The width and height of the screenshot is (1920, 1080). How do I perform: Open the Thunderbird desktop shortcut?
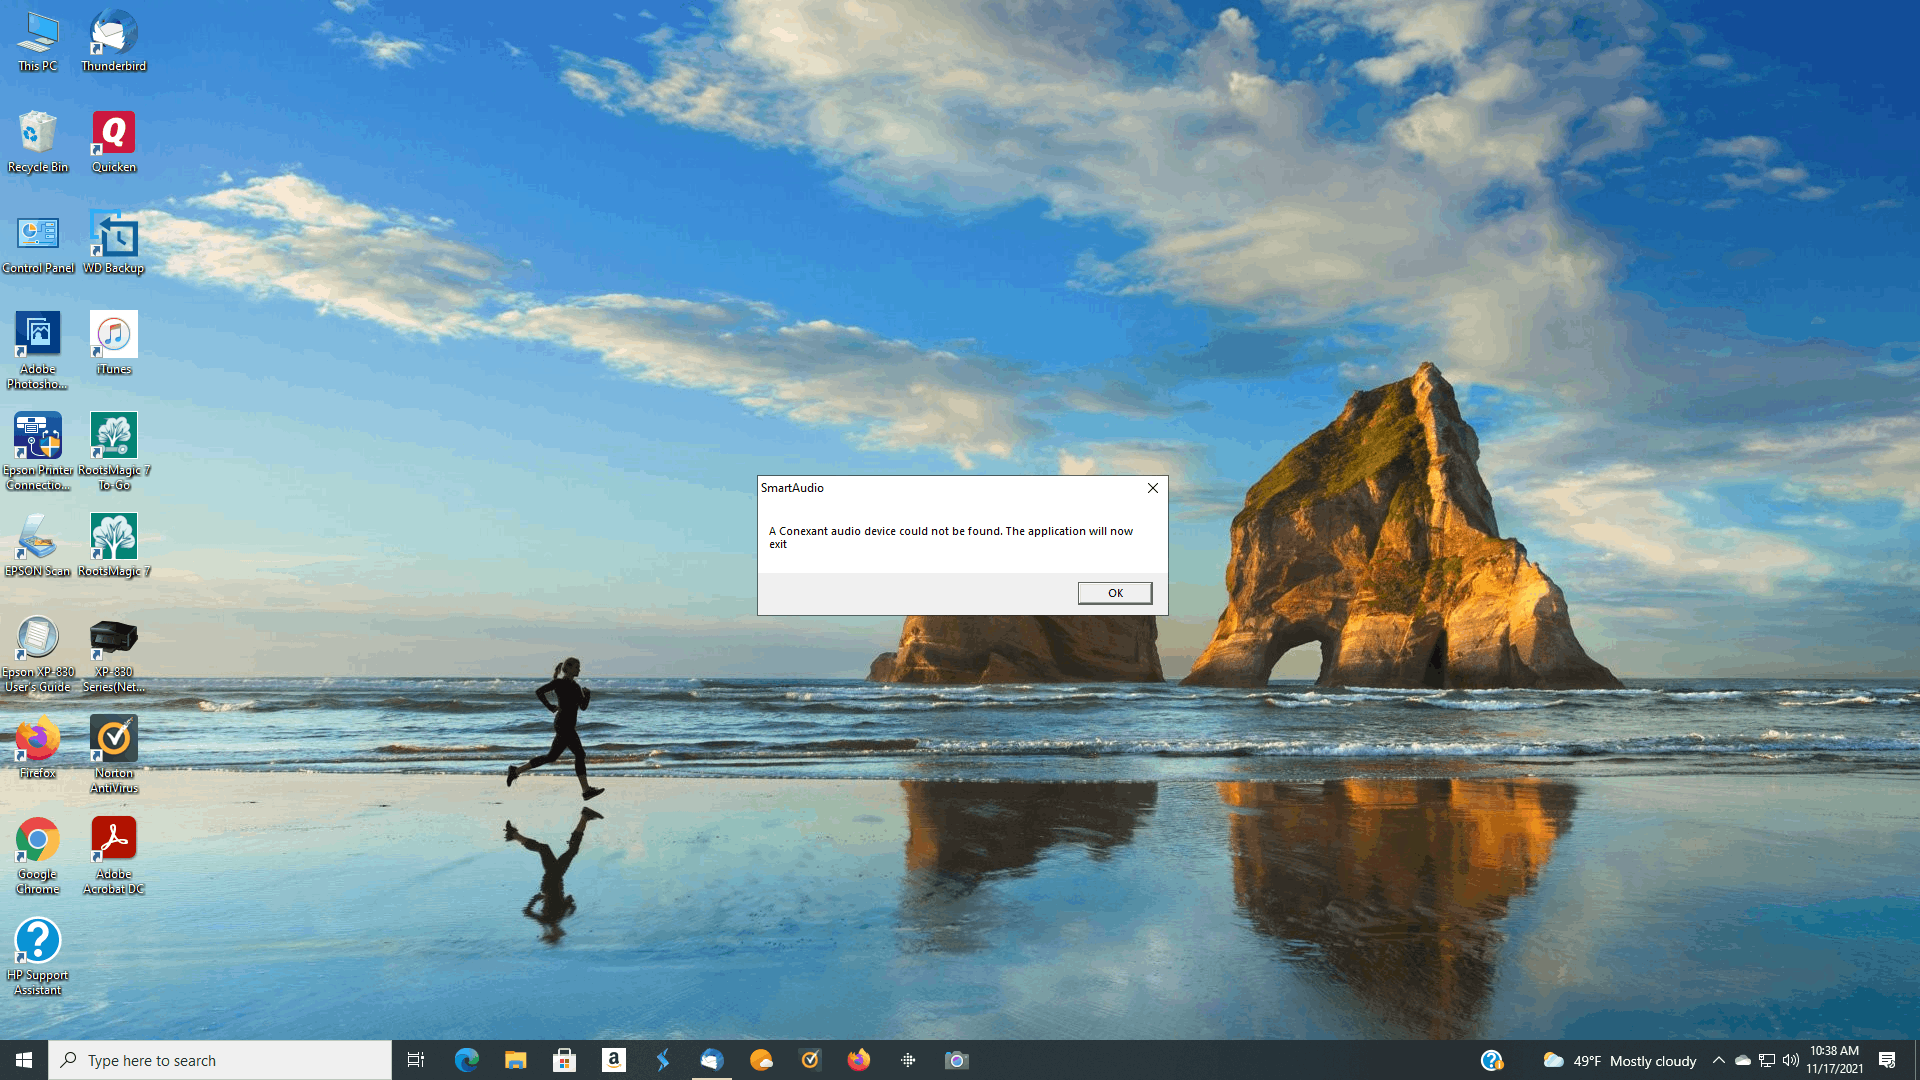point(113,40)
